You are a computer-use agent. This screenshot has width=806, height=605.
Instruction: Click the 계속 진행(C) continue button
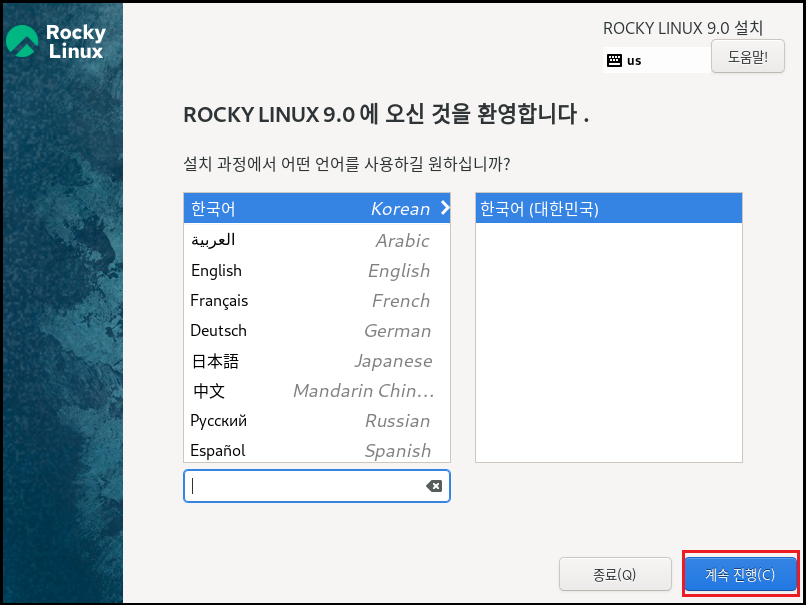pyautogui.click(x=741, y=574)
